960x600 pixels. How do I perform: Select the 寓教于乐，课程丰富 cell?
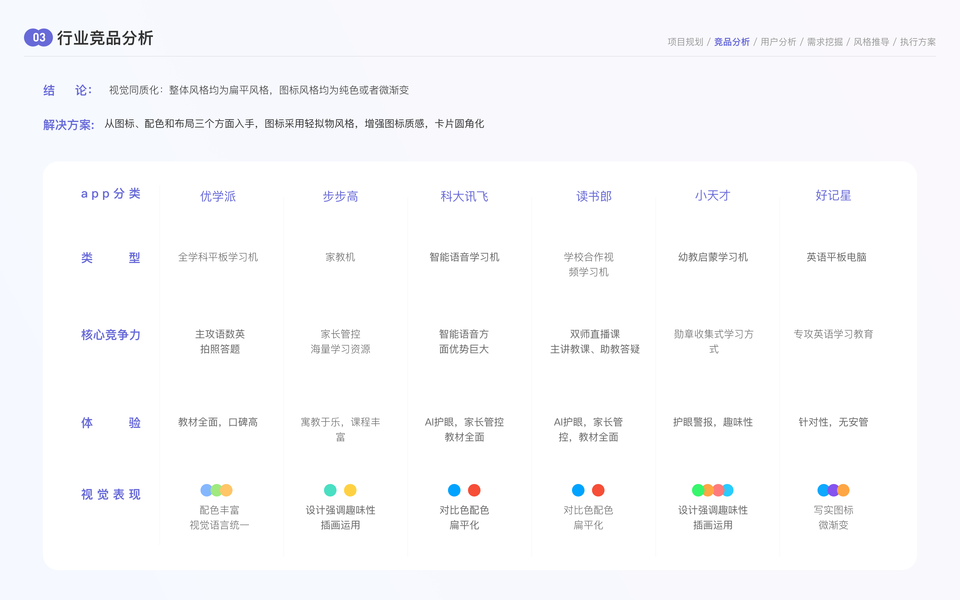[x=340, y=429]
